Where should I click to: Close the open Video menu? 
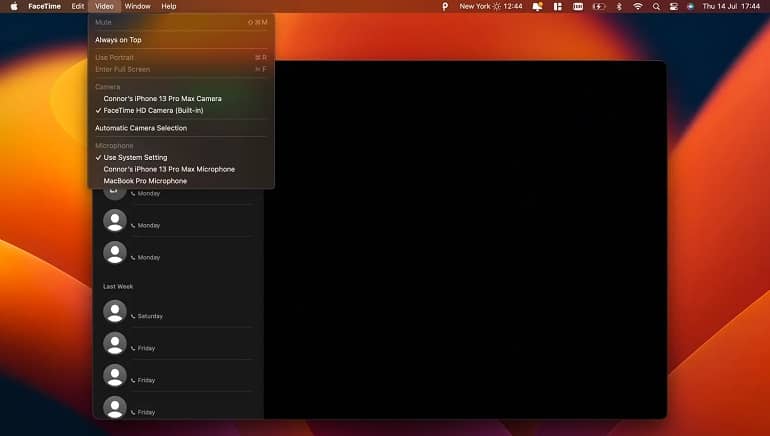pos(104,6)
